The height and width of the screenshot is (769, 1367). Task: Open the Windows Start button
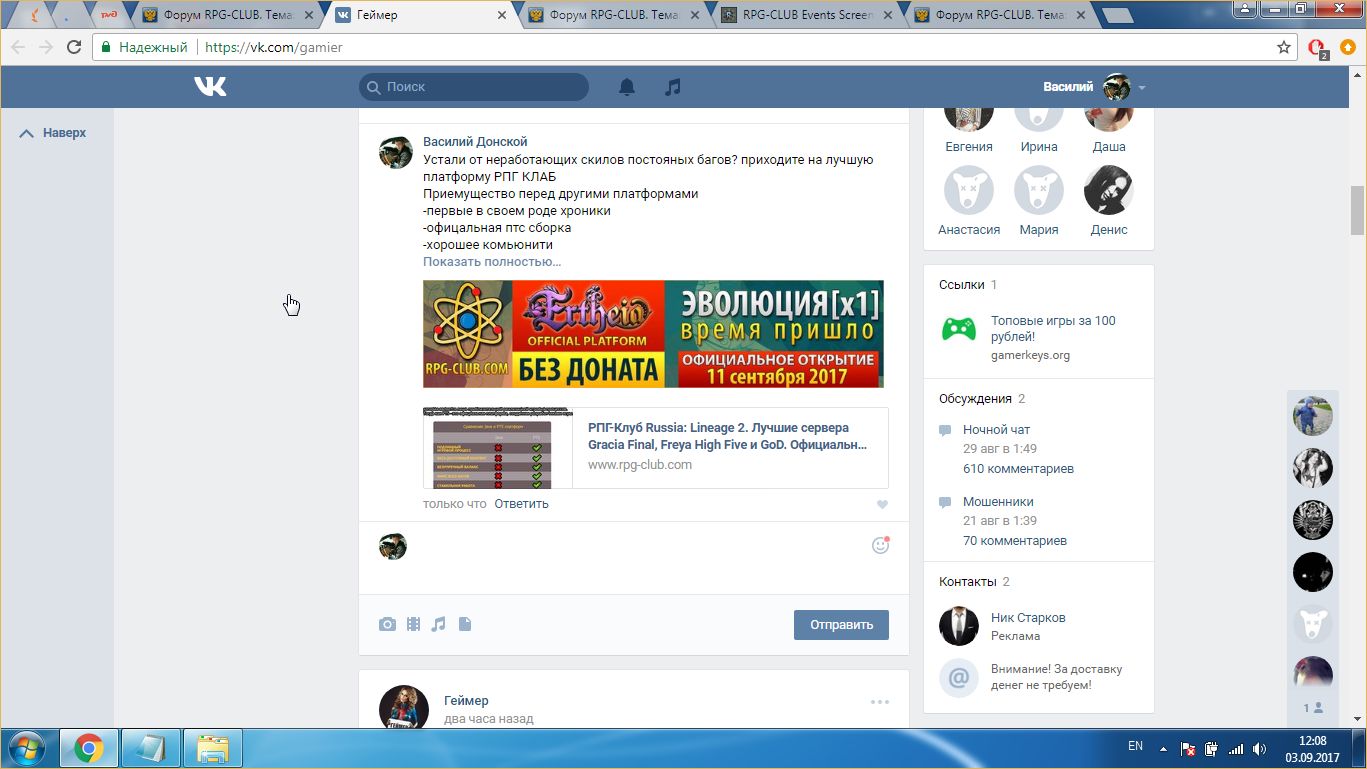(x=25, y=748)
